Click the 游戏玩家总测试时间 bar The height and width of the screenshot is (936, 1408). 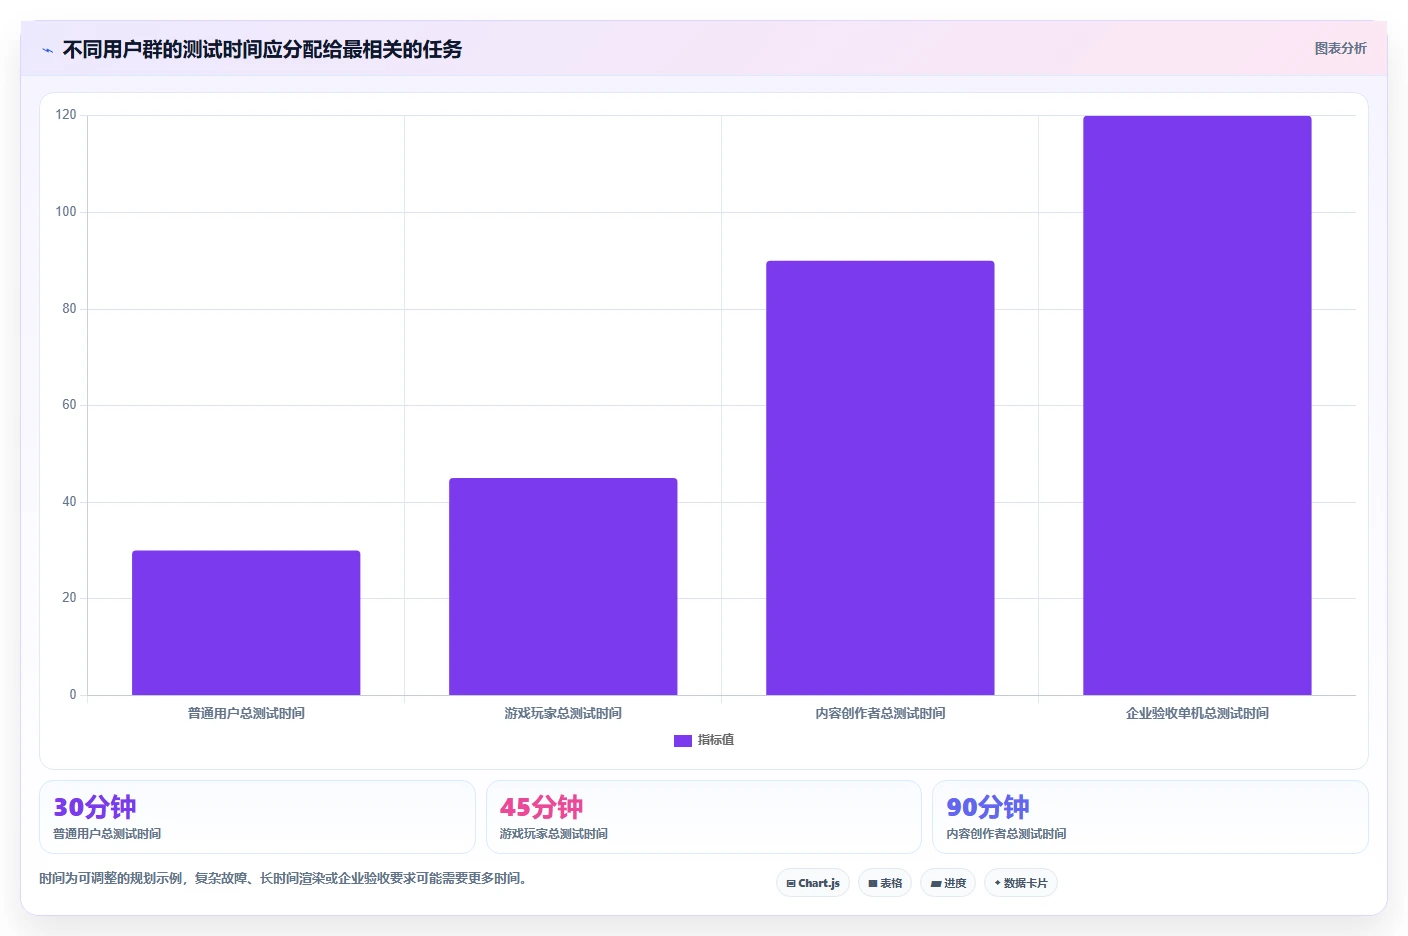click(x=563, y=586)
